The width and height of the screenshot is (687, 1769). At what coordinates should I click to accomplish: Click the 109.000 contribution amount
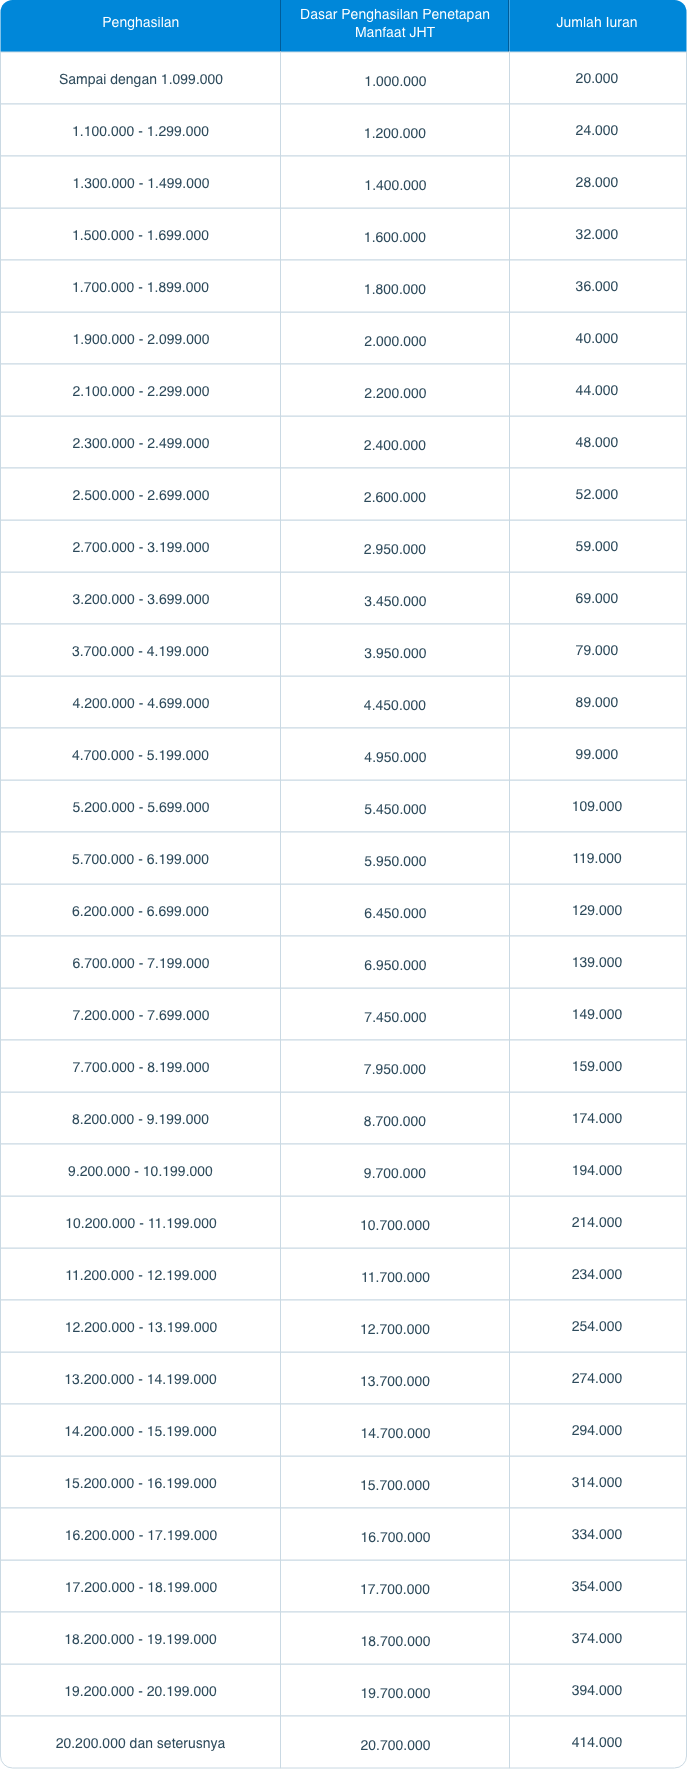click(597, 806)
